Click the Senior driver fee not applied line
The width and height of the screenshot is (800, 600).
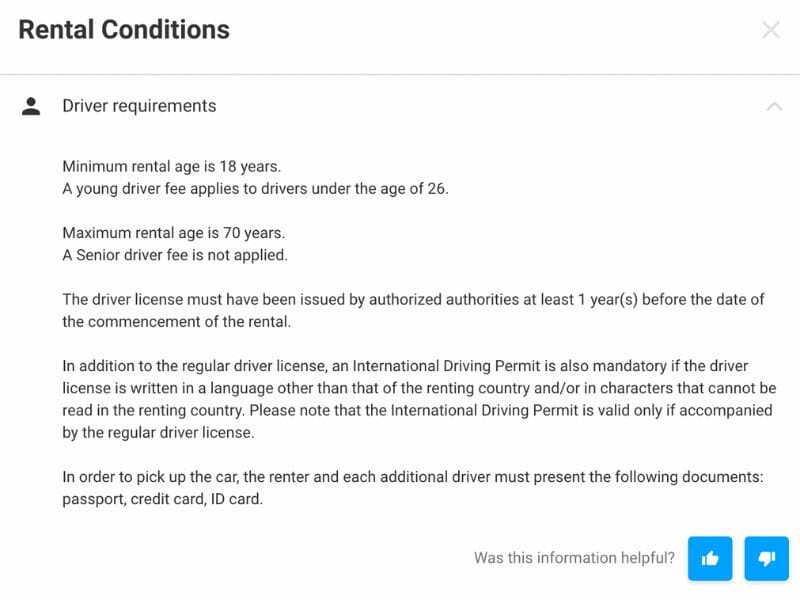point(175,255)
